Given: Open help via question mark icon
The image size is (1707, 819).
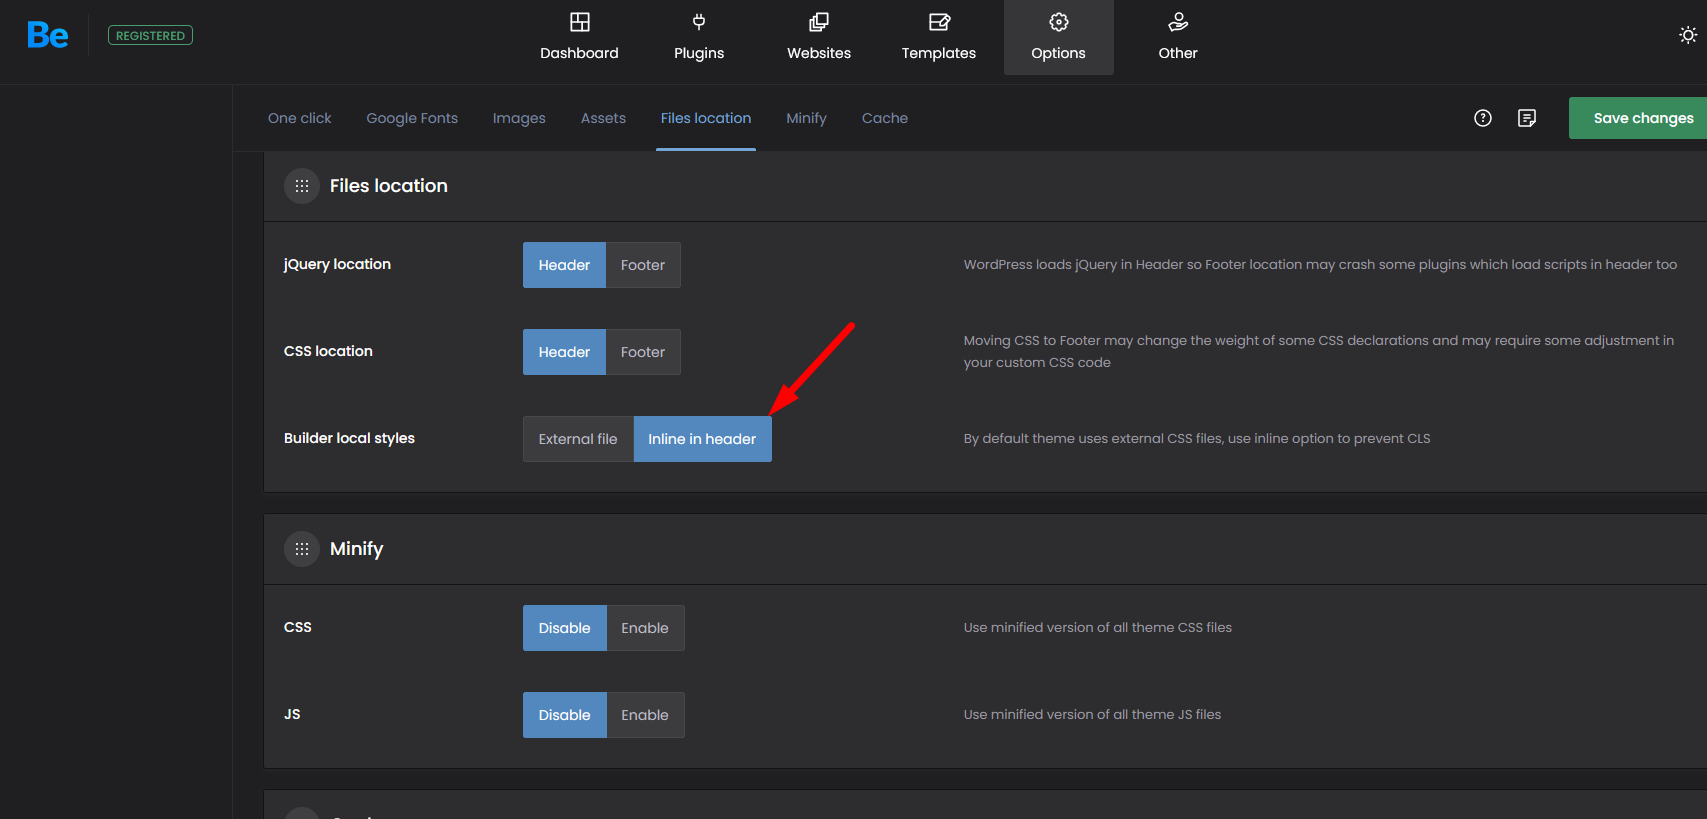Looking at the screenshot, I should 1483,118.
